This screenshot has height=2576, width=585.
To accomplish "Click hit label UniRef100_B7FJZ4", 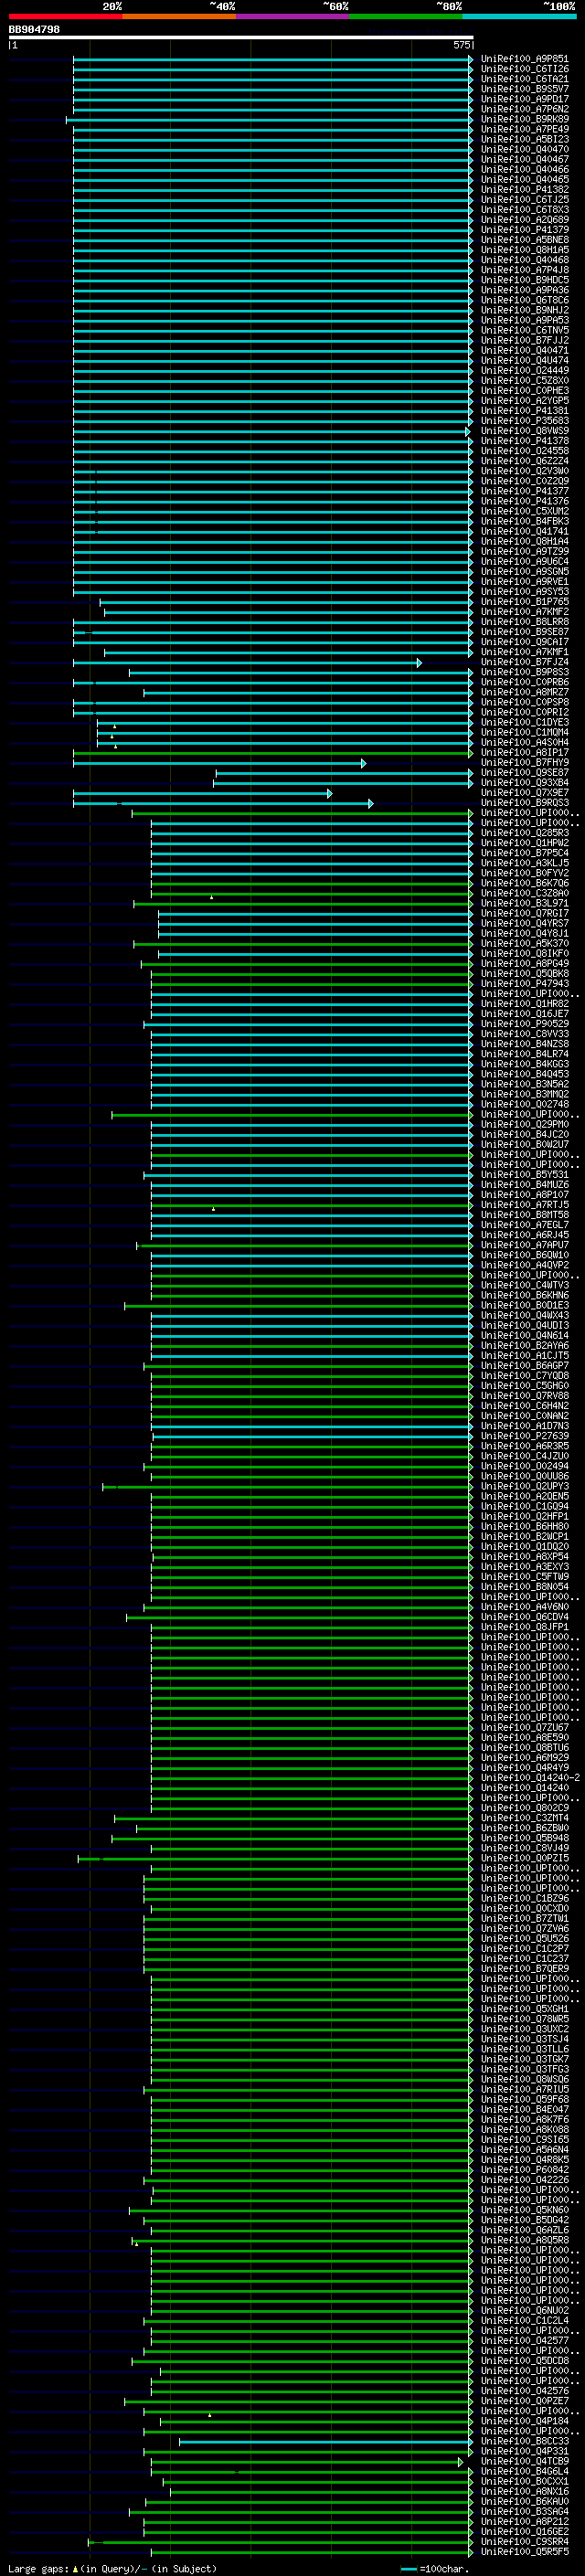I will tap(524, 662).
